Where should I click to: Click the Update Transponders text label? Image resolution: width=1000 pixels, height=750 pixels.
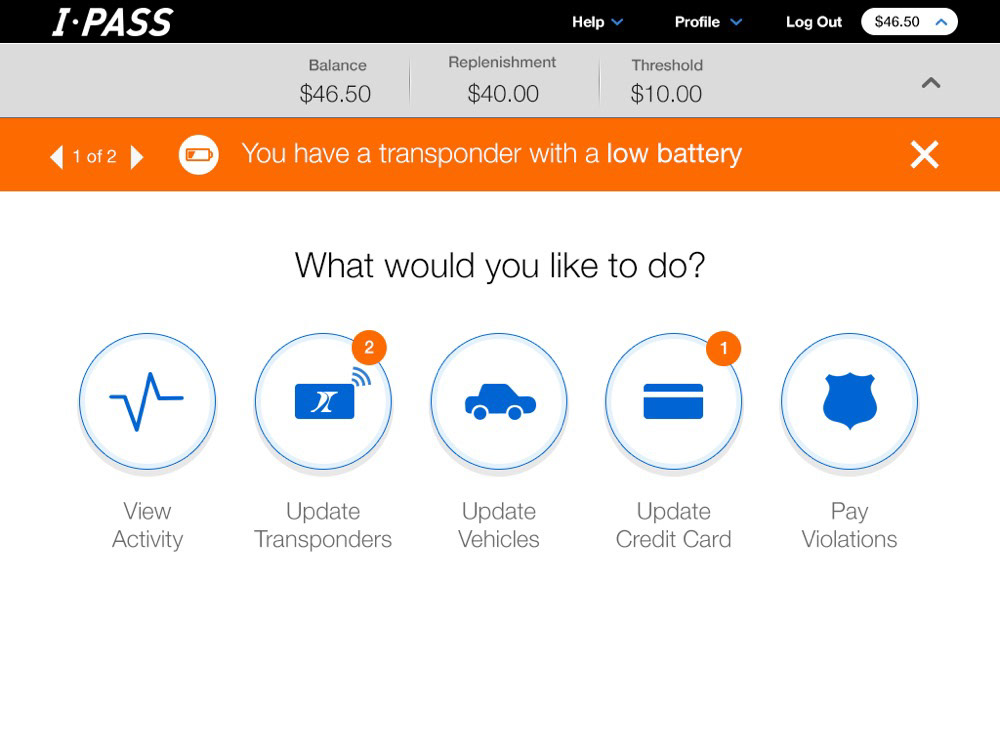[x=323, y=525]
